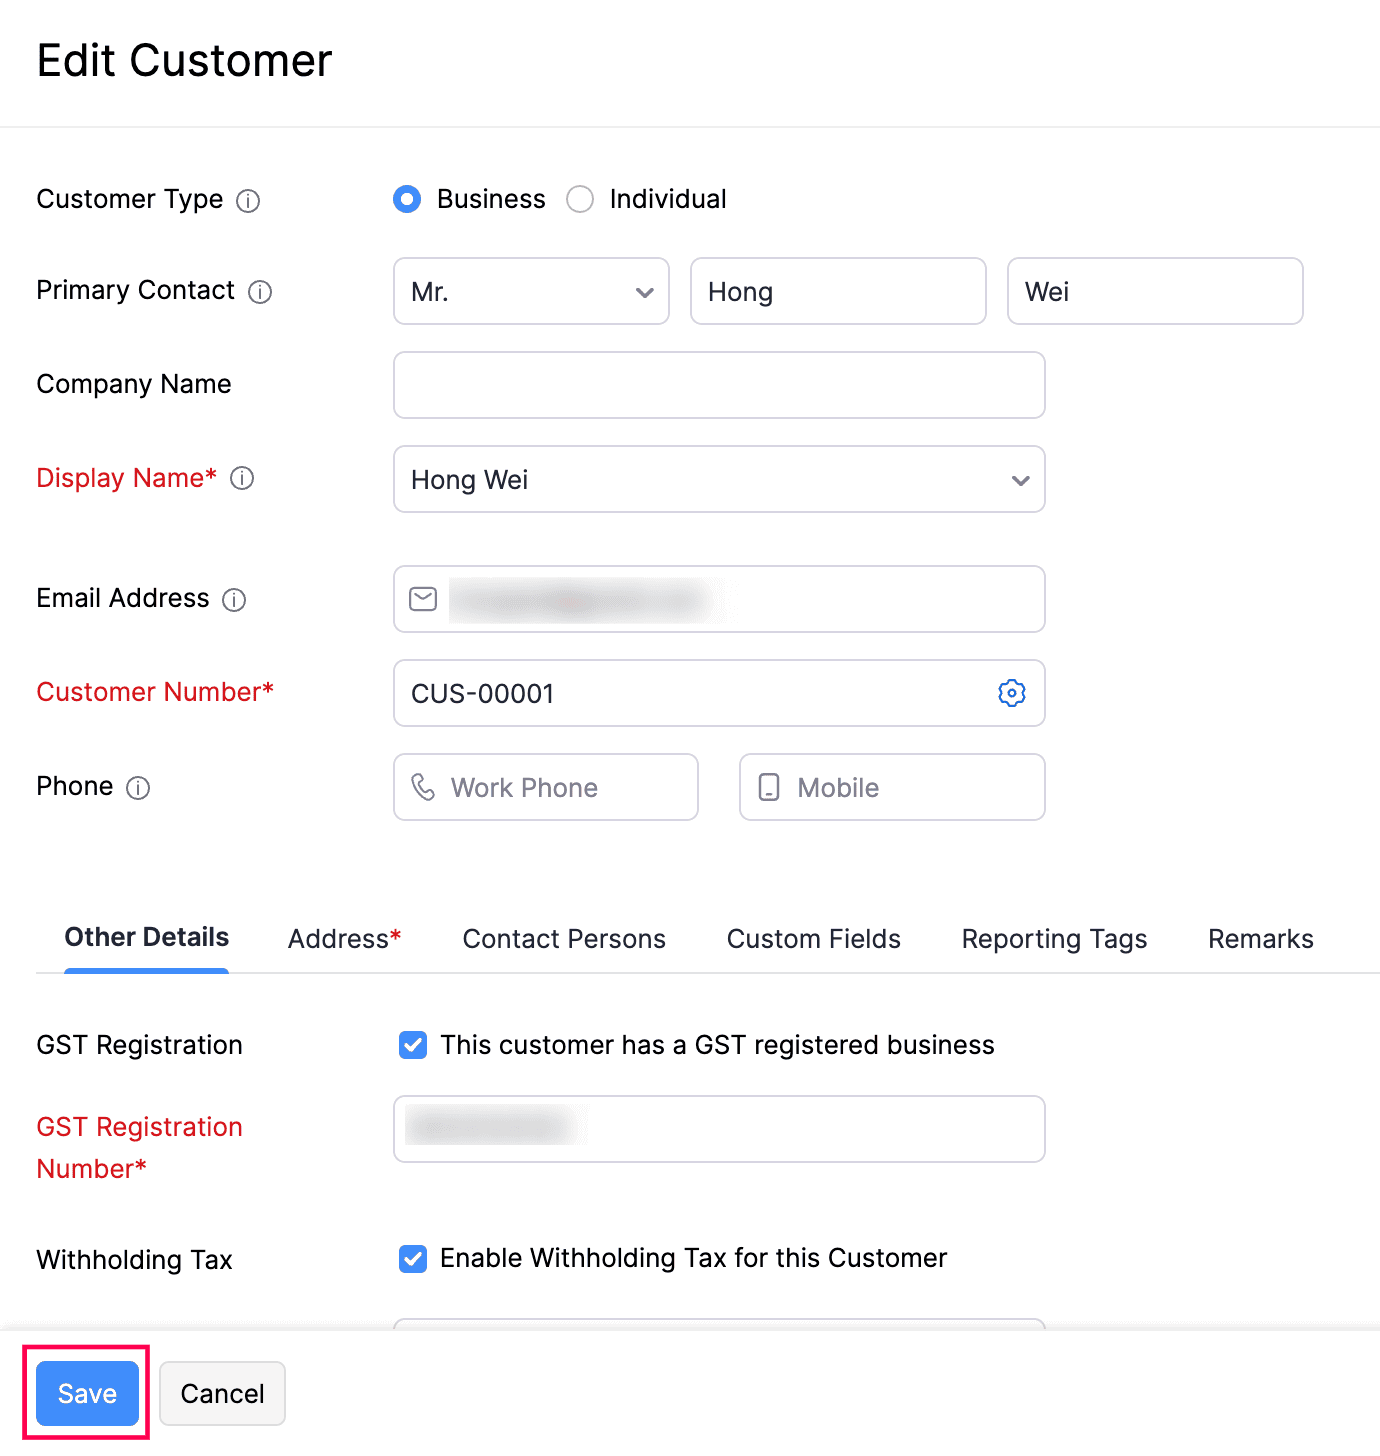Click the Company Name input field
Viewport: 1380px width, 1456px height.
[x=718, y=385]
